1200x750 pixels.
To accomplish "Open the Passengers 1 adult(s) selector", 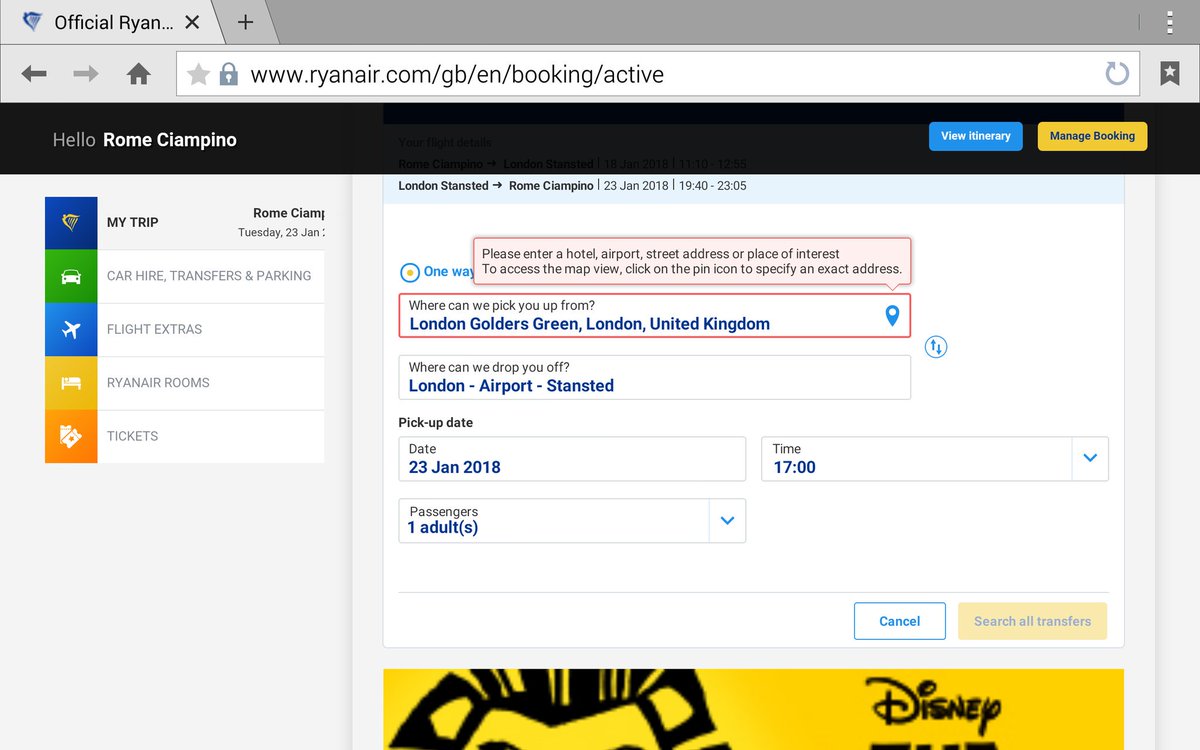I will 572,520.
